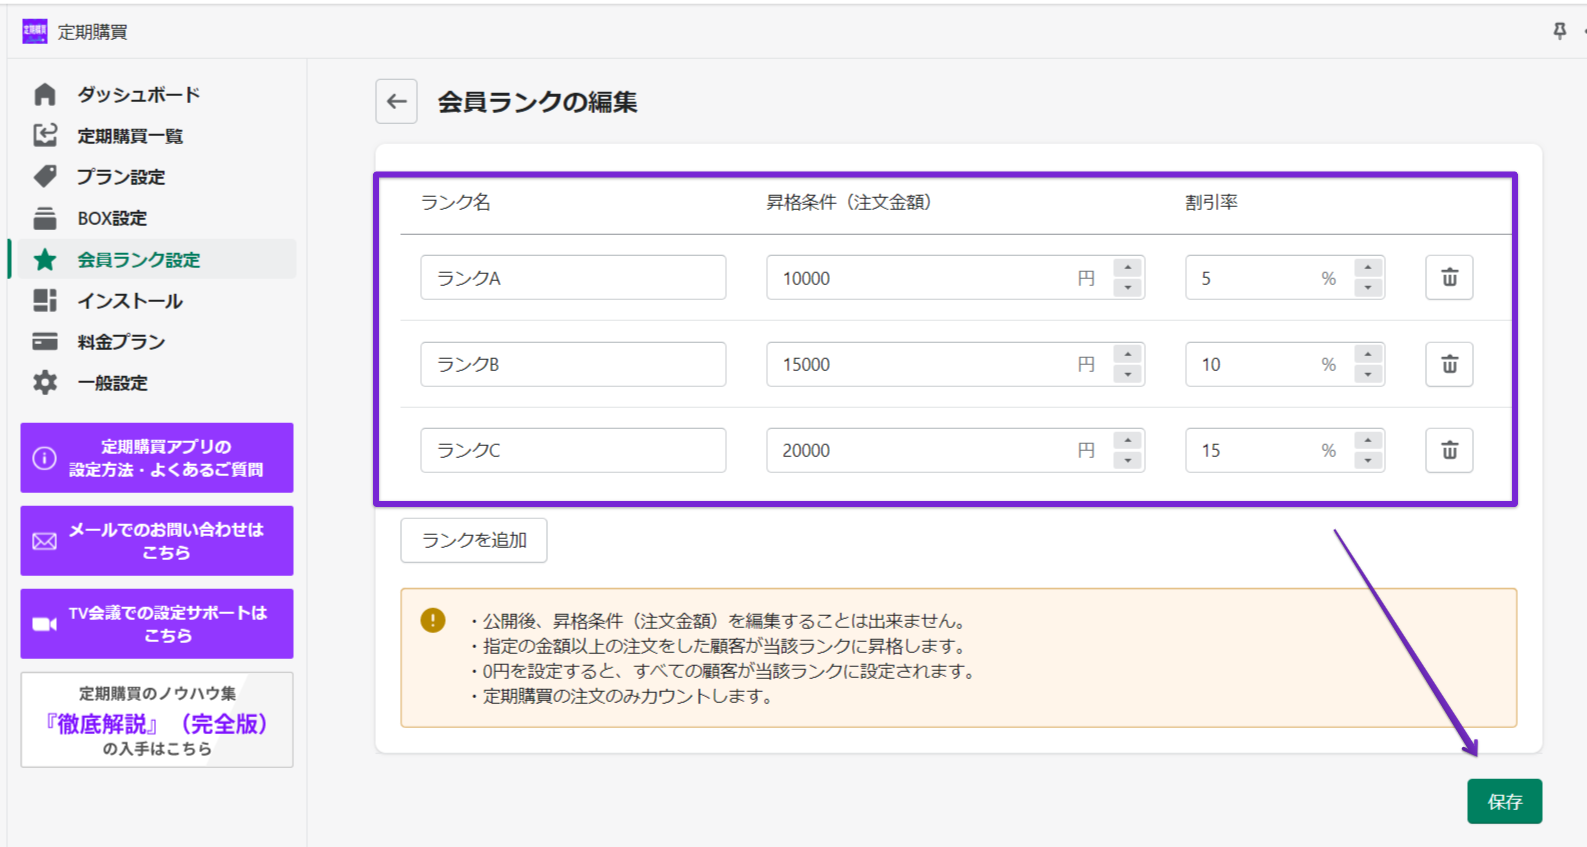Open 定期購買のノウハウ集 banner

click(x=157, y=720)
